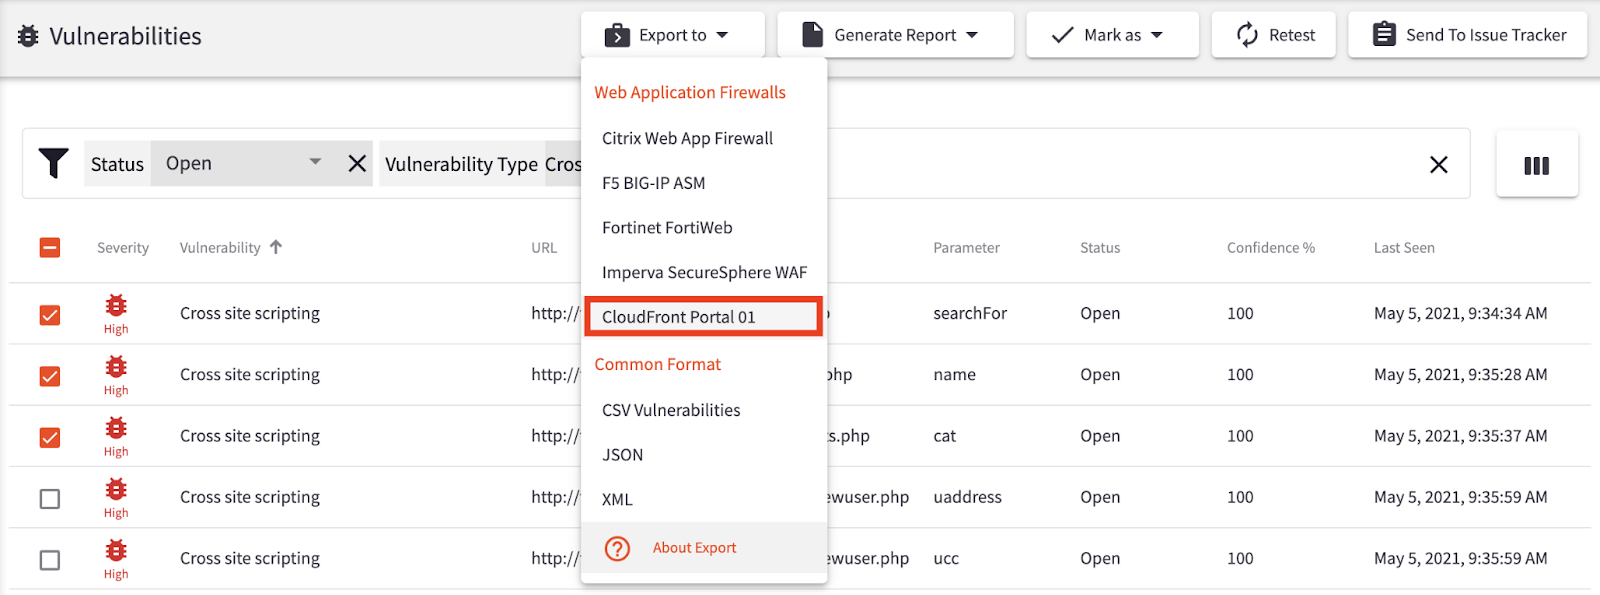Remove the Status filter with its X
Image resolution: width=1600 pixels, height=595 pixels.
[357, 164]
